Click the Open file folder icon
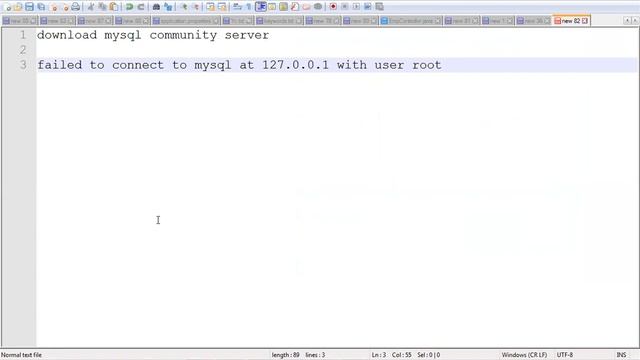 [18, 7]
